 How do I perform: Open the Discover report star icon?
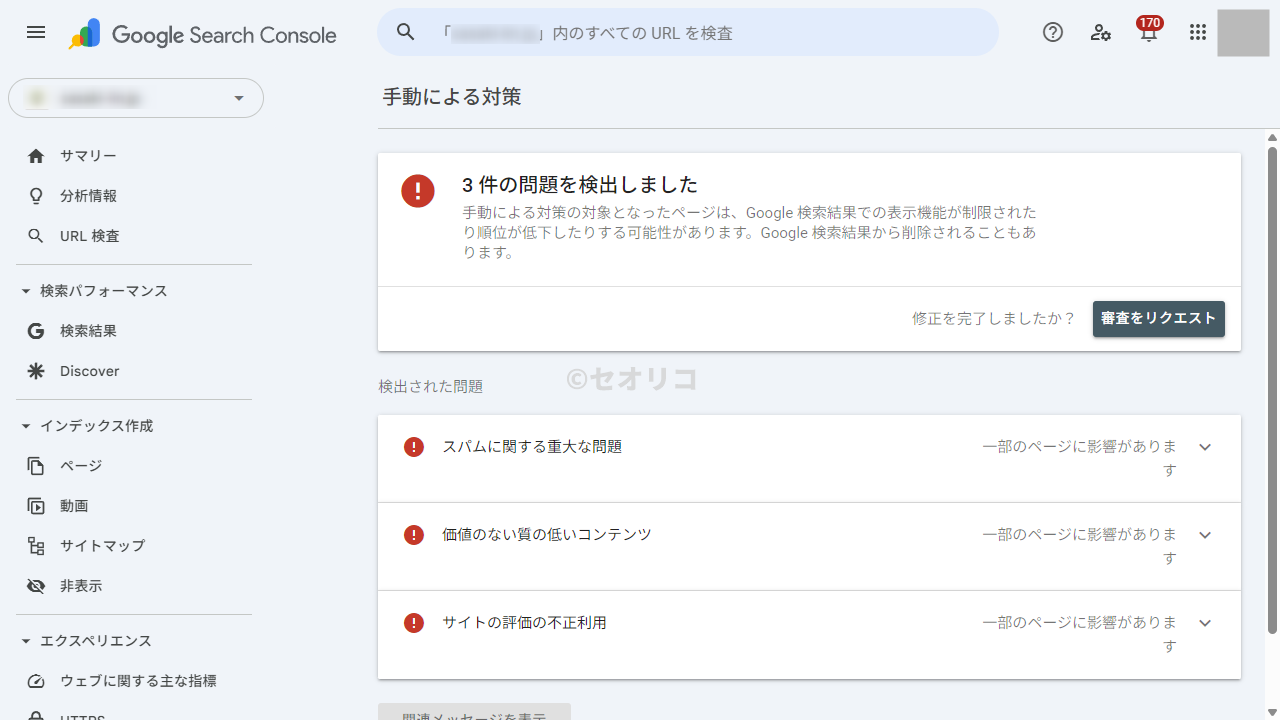[x=36, y=371]
